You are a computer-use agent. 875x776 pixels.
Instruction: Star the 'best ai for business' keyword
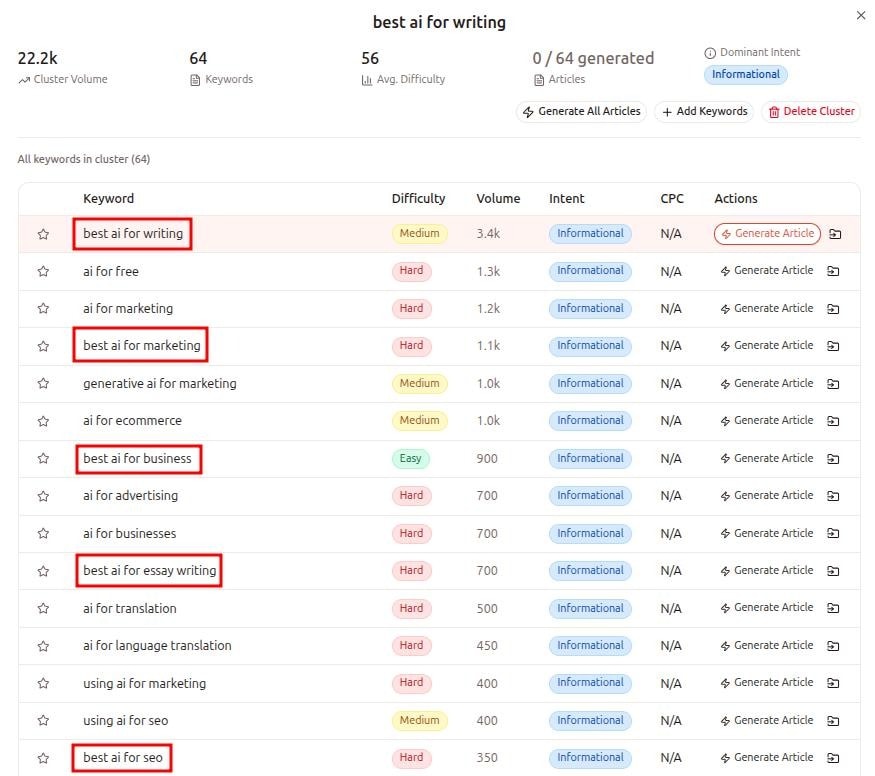coord(43,459)
